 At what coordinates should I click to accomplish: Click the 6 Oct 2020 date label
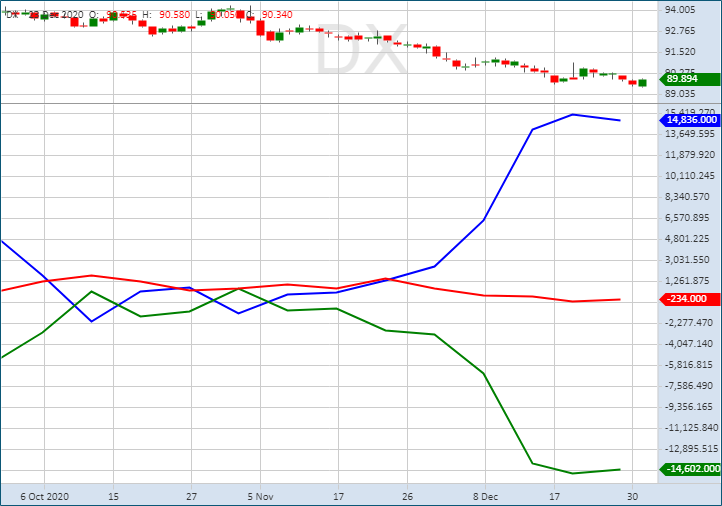45,495
